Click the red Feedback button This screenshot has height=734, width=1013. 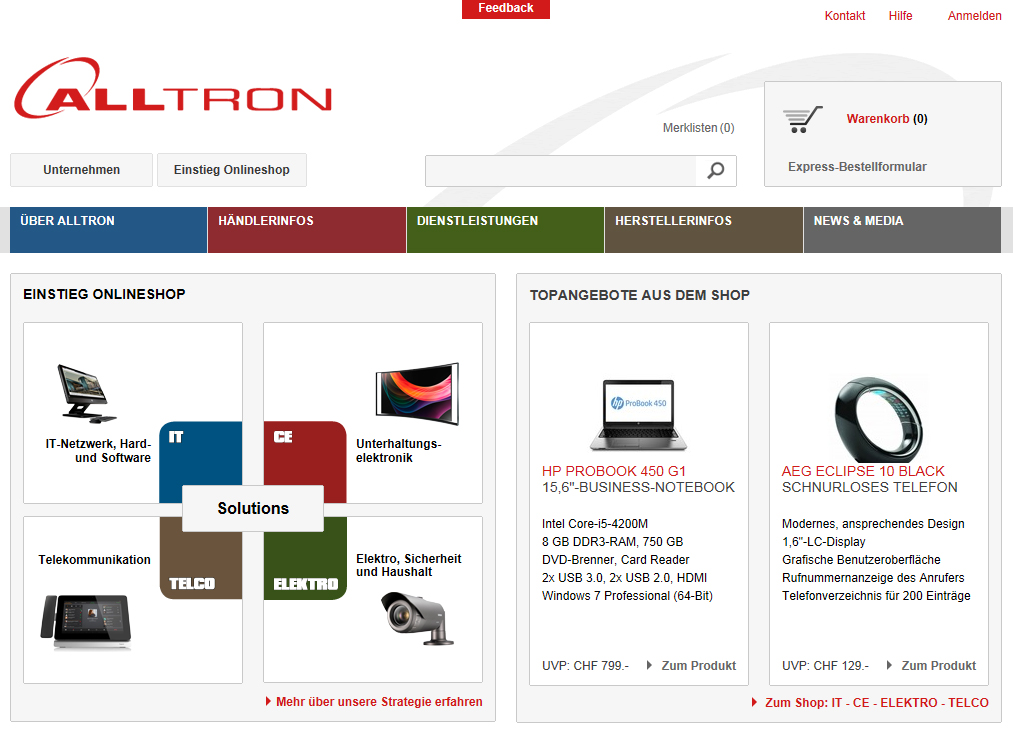coord(506,8)
